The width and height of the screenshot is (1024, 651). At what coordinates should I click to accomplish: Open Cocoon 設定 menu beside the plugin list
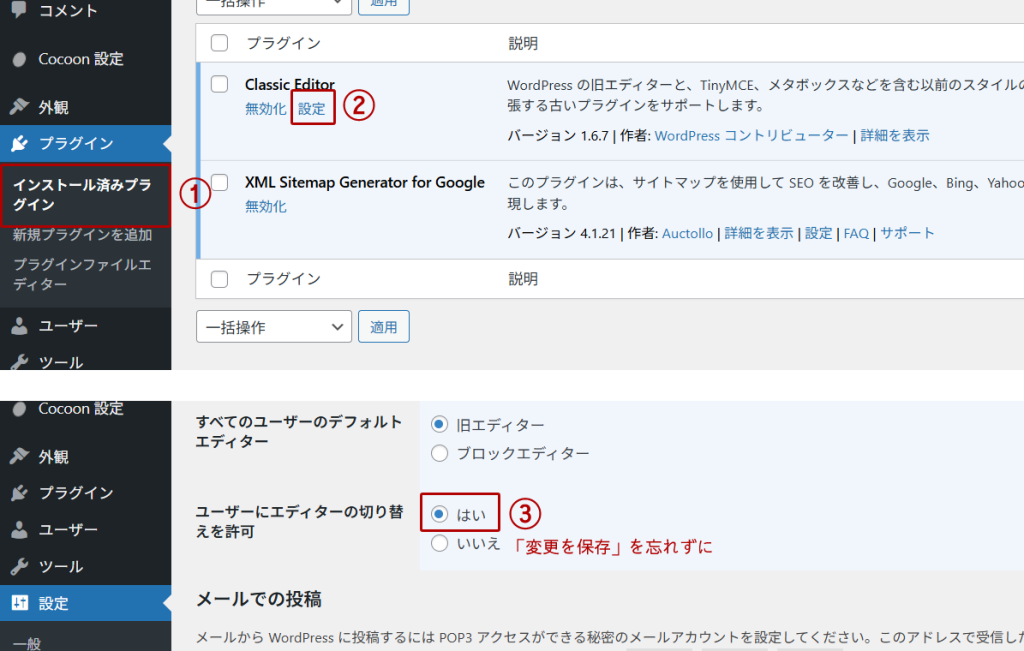click(81, 59)
